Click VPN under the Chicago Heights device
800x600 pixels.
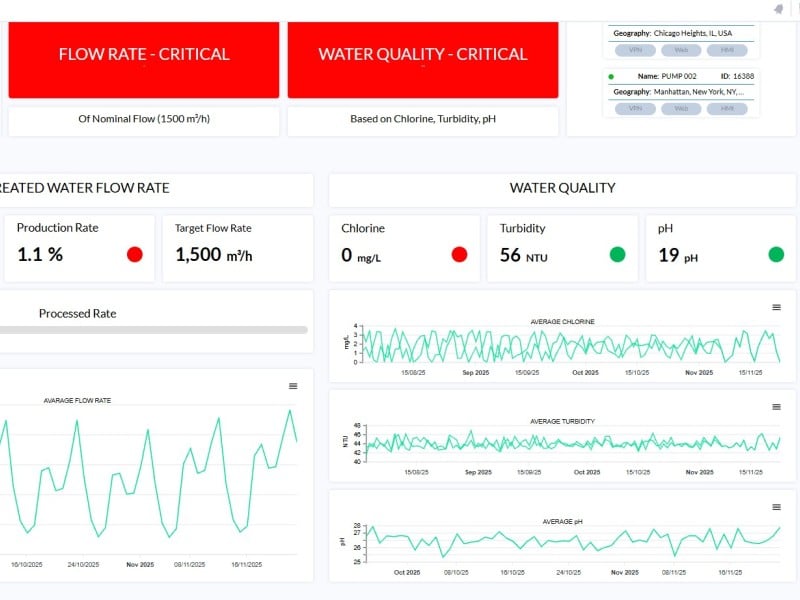(634, 50)
